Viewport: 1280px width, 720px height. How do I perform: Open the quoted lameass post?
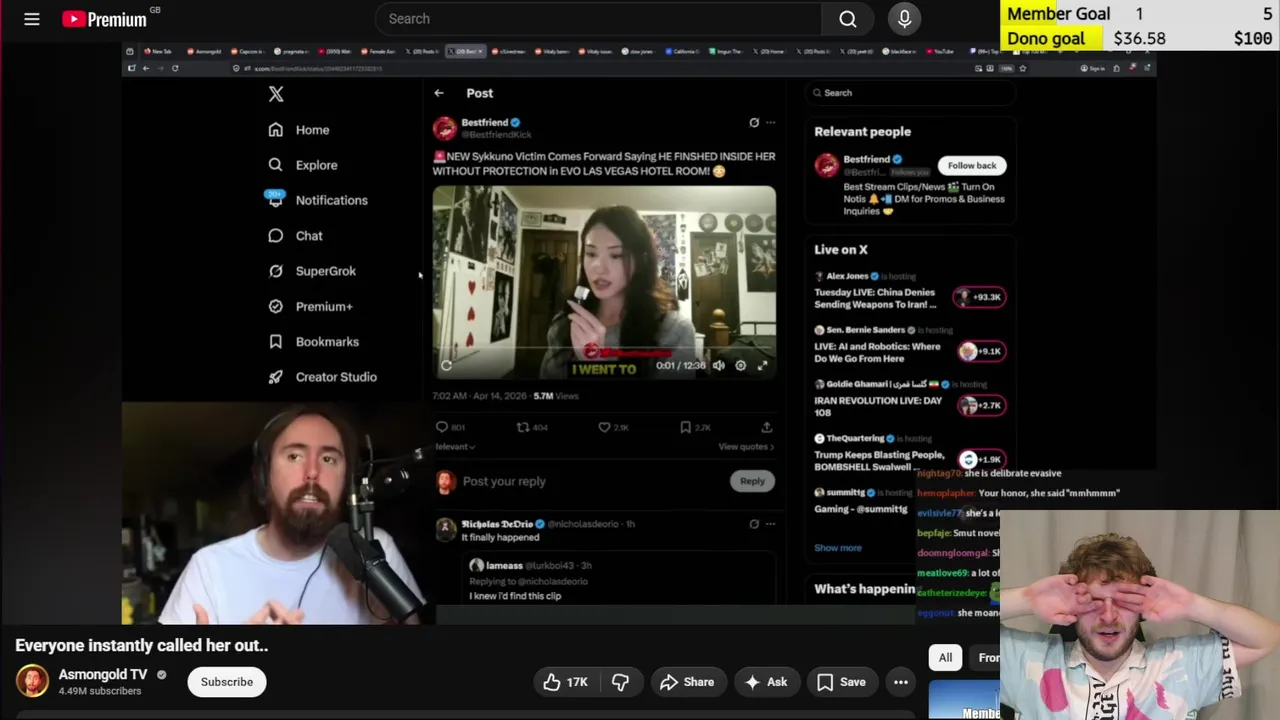point(621,580)
